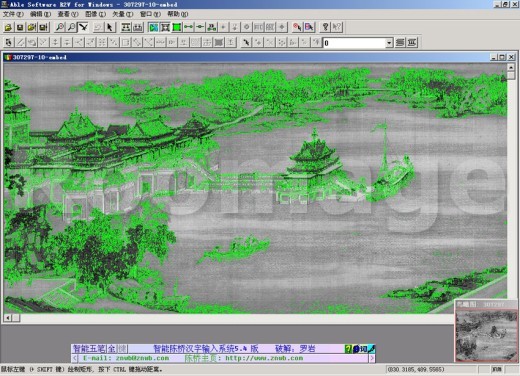Click the vertical scrollbar up arrow
Screen dimensions: 520x376
[511, 67]
